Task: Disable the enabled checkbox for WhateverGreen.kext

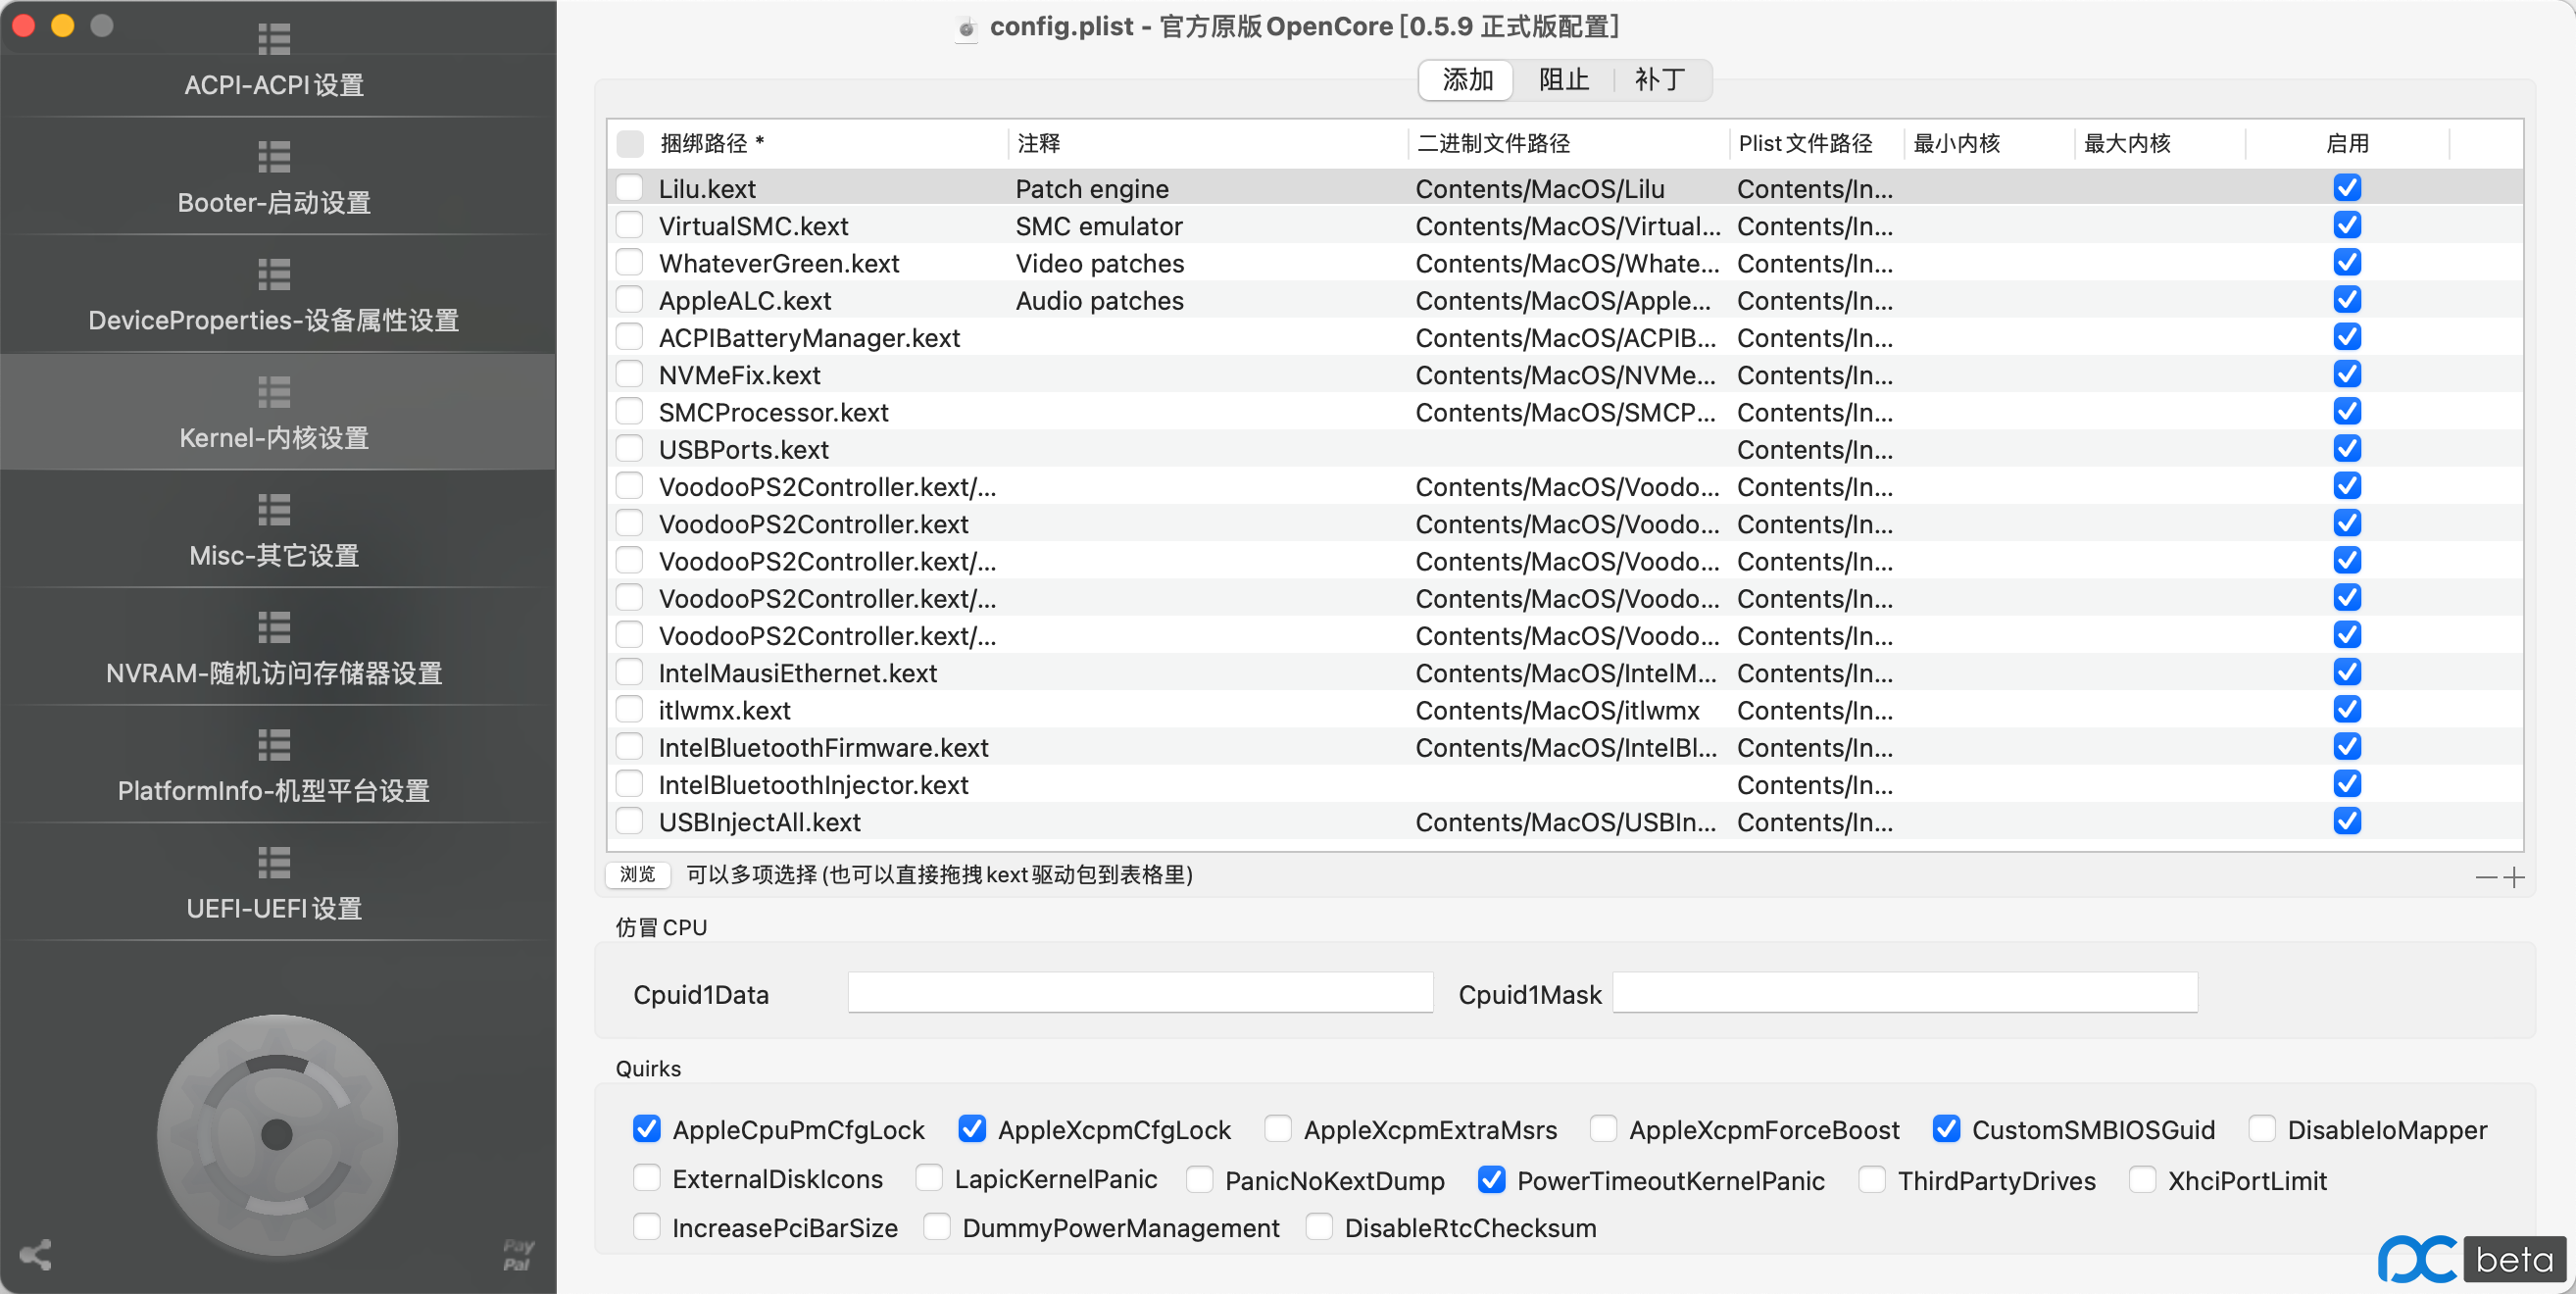Action: pos(2347,262)
